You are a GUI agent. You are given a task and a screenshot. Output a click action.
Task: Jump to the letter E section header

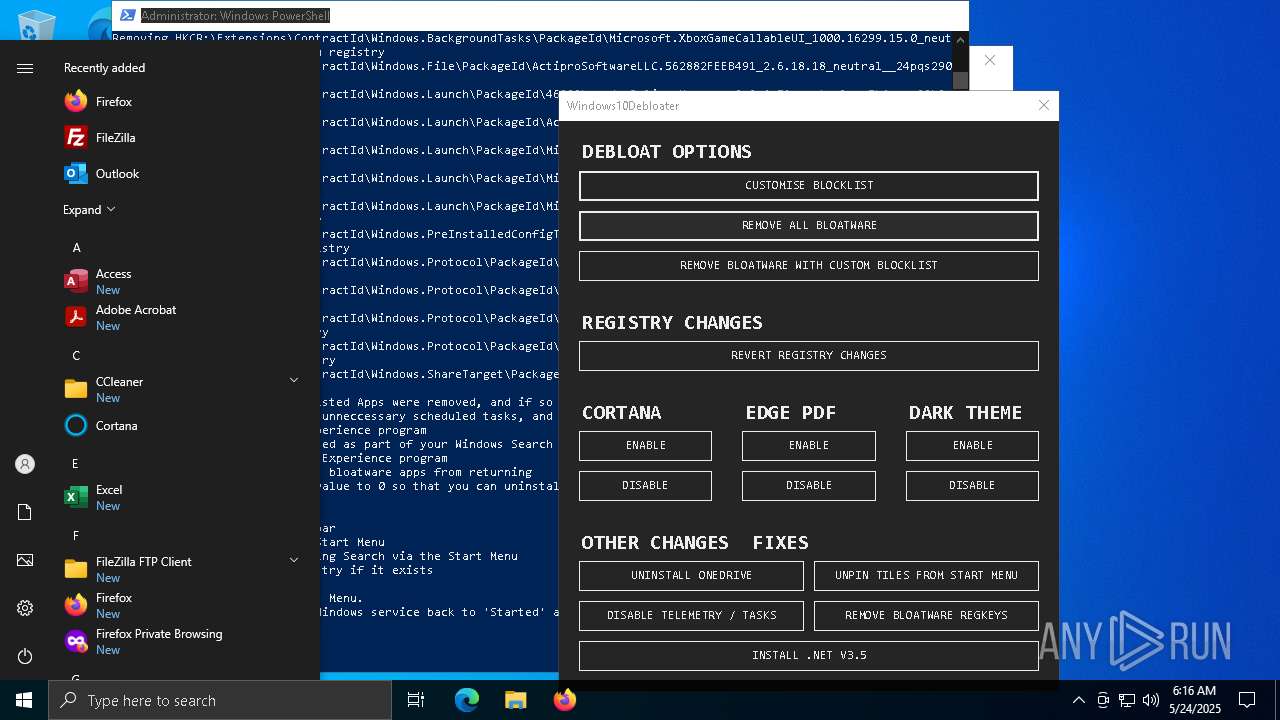76,464
